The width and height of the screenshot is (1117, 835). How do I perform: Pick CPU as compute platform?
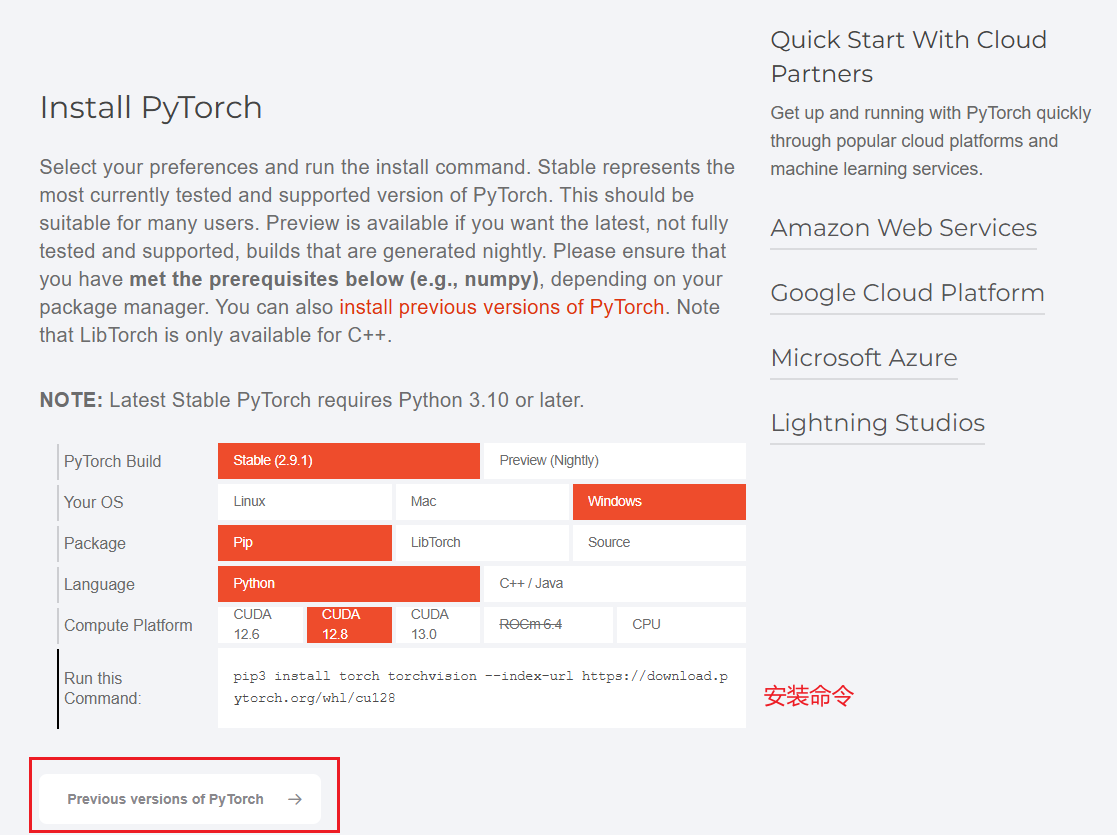(x=681, y=625)
